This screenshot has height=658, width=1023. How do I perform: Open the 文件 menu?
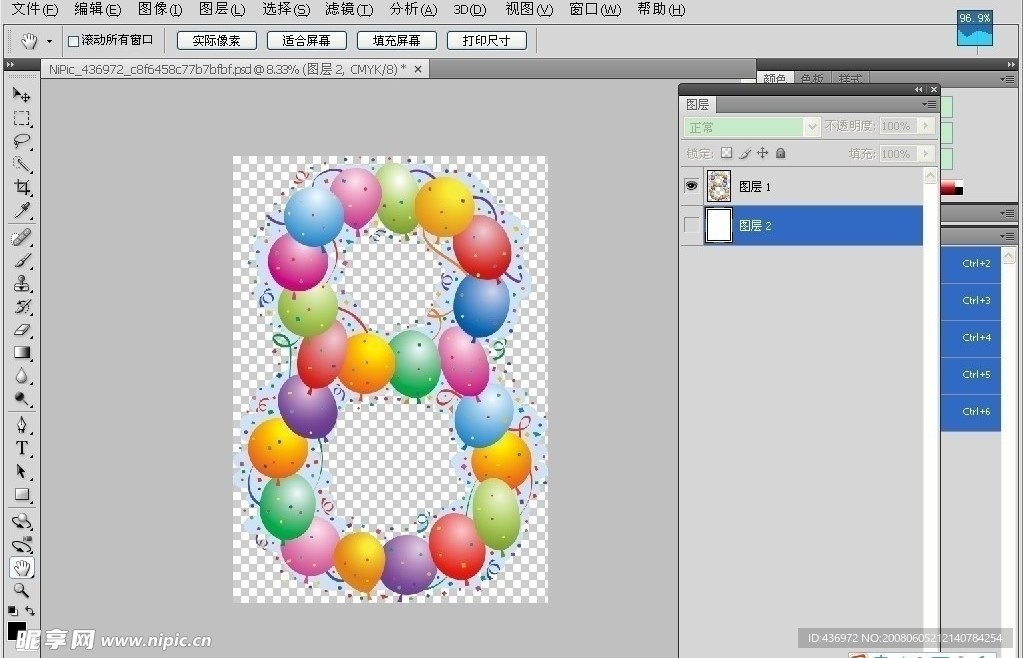(35, 9)
